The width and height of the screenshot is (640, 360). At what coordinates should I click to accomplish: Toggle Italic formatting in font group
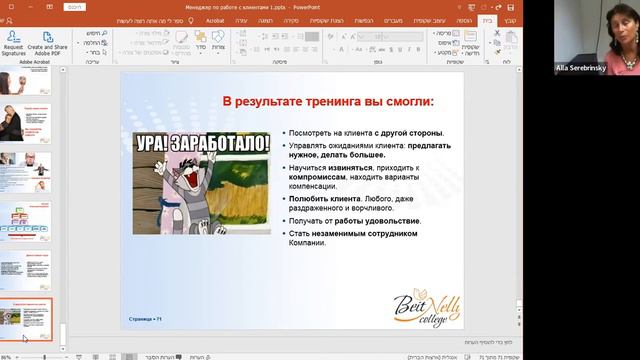409,49
